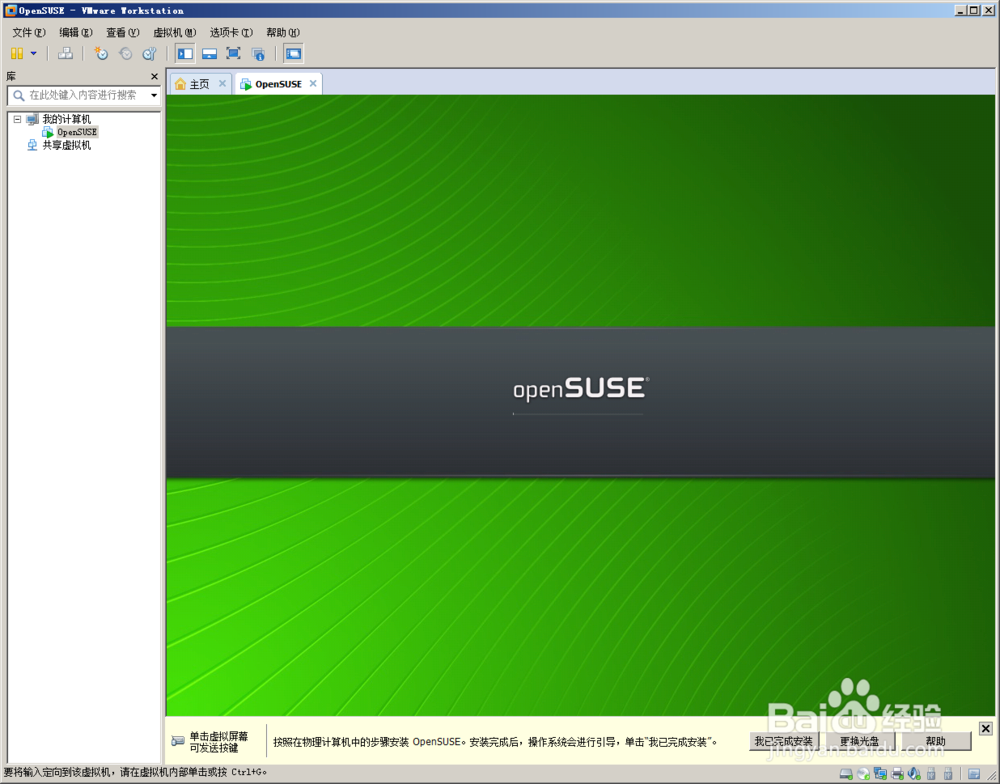Toggle the console view toolbar icon
The width and height of the screenshot is (1000, 784).
[293, 54]
